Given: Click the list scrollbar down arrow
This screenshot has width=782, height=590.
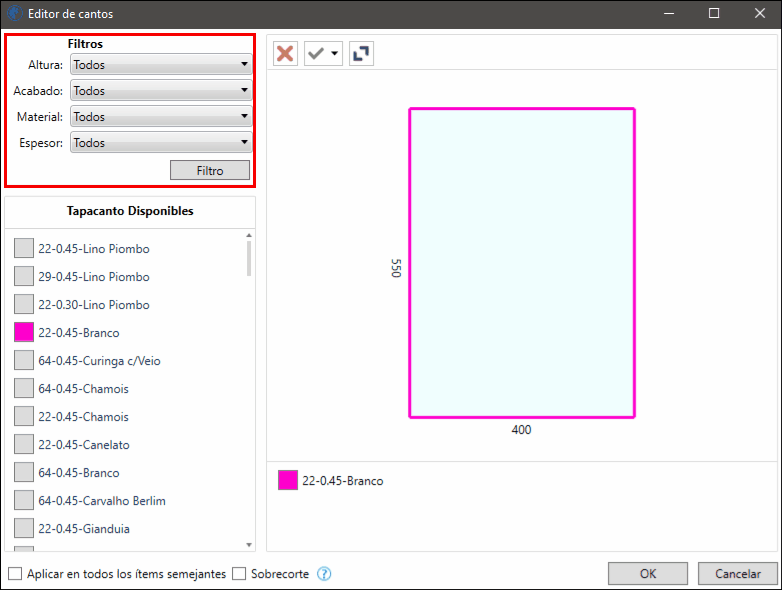Looking at the screenshot, I should pyautogui.click(x=249, y=545).
